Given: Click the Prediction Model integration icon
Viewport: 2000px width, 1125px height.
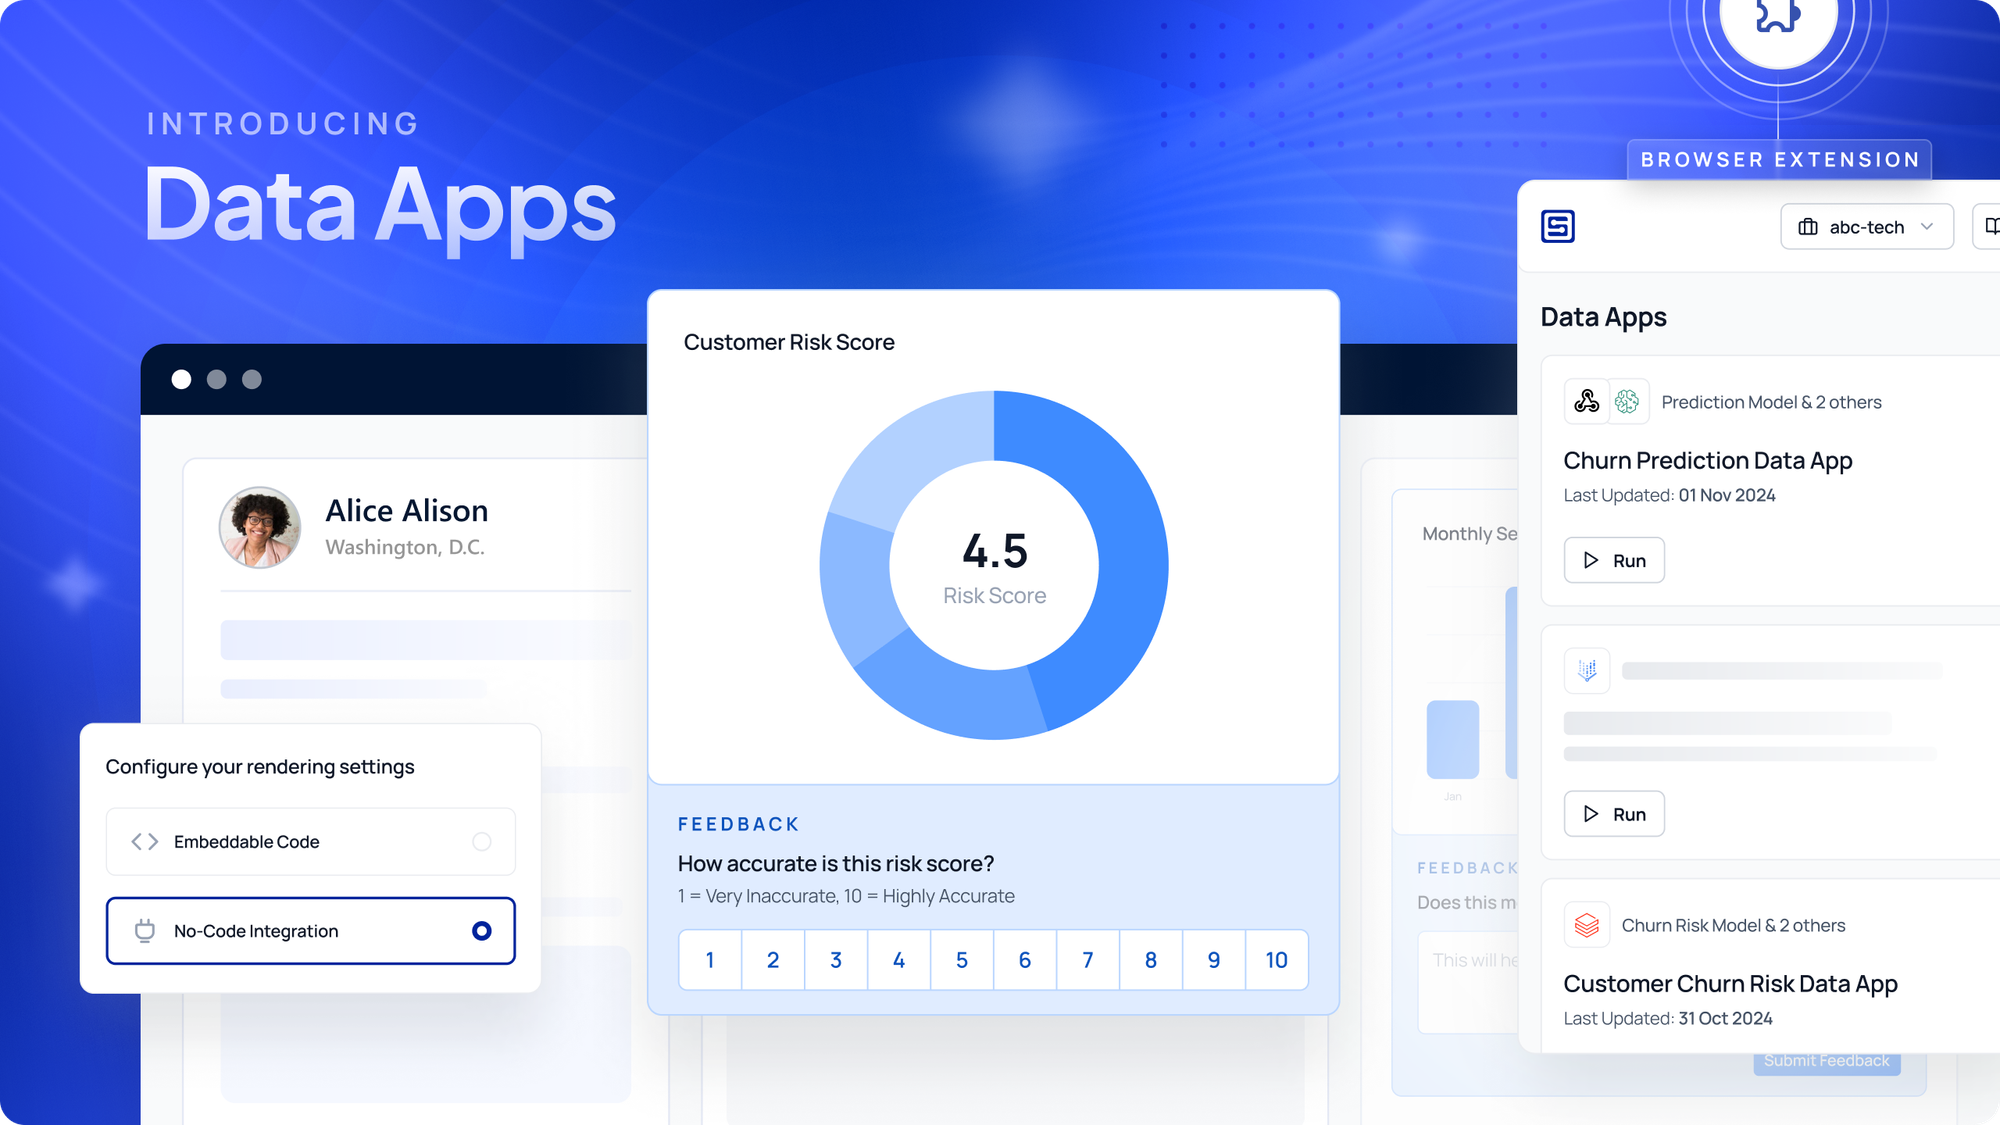Looking at the screenshot, I should [1624, 401].
